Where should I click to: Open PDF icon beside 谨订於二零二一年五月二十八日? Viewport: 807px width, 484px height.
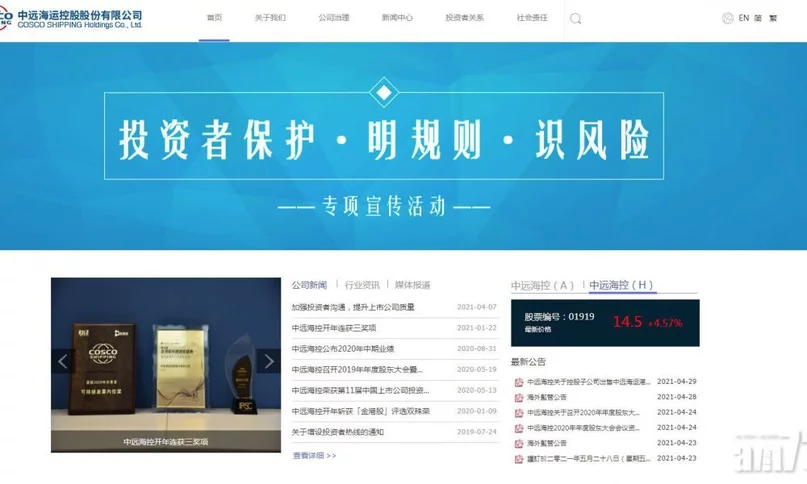[519, 459]
